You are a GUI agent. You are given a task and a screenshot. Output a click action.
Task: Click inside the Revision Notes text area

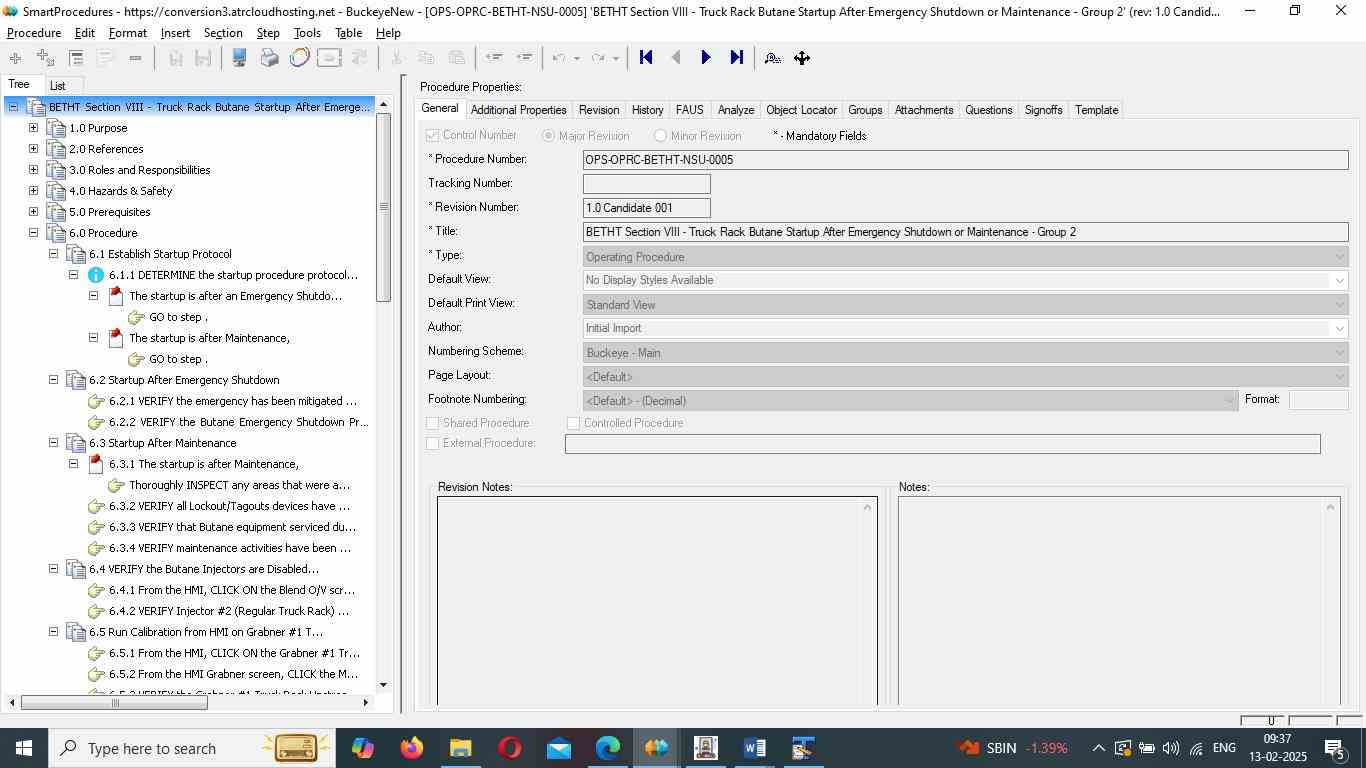tap(657, 601)
